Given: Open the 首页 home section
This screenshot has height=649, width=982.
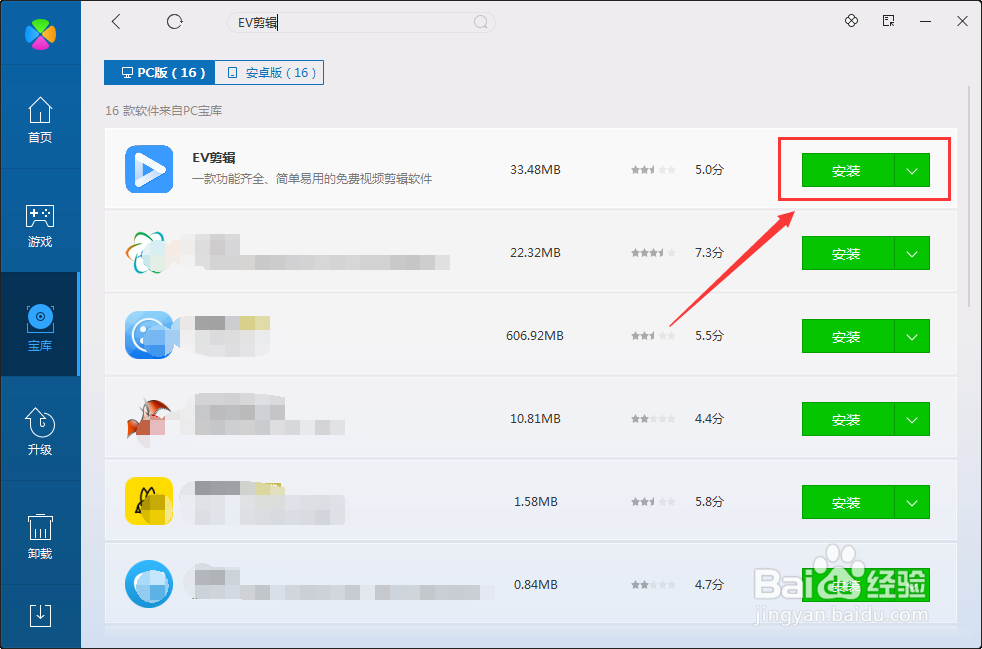Looking at the screenshot, I should [40, 120].
